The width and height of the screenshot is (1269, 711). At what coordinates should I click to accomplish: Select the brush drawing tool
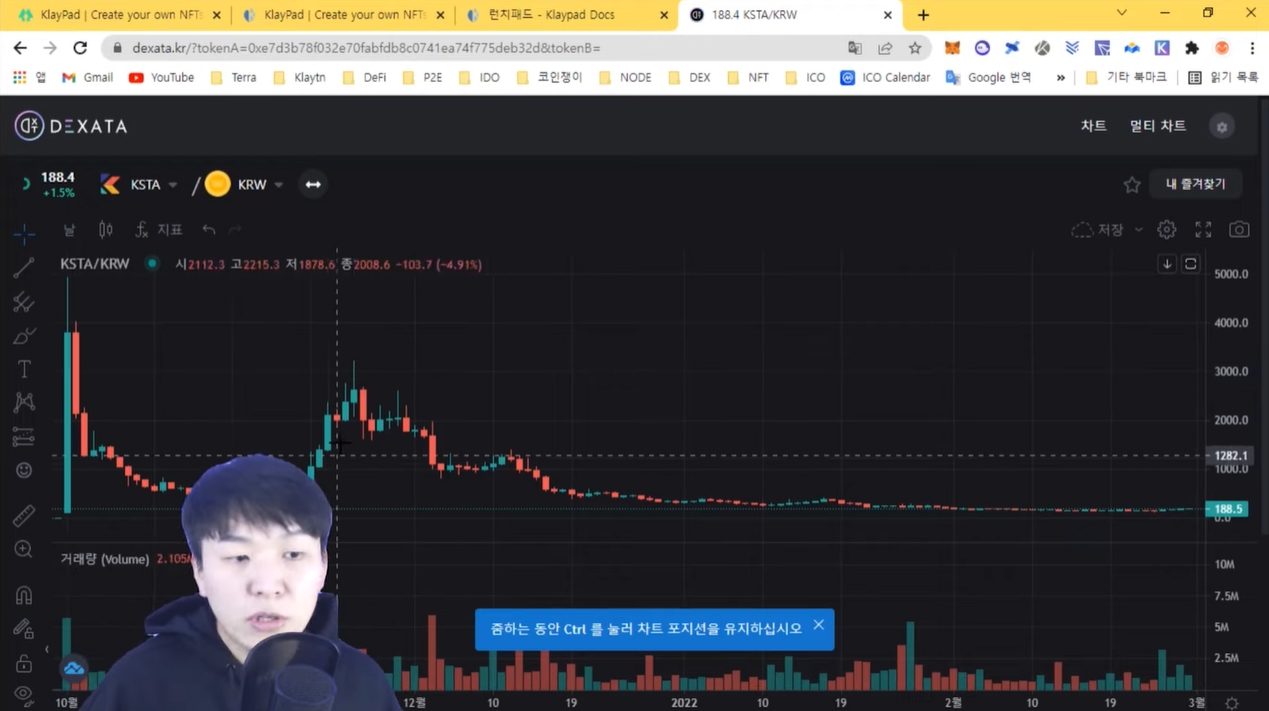coord(24,335)
